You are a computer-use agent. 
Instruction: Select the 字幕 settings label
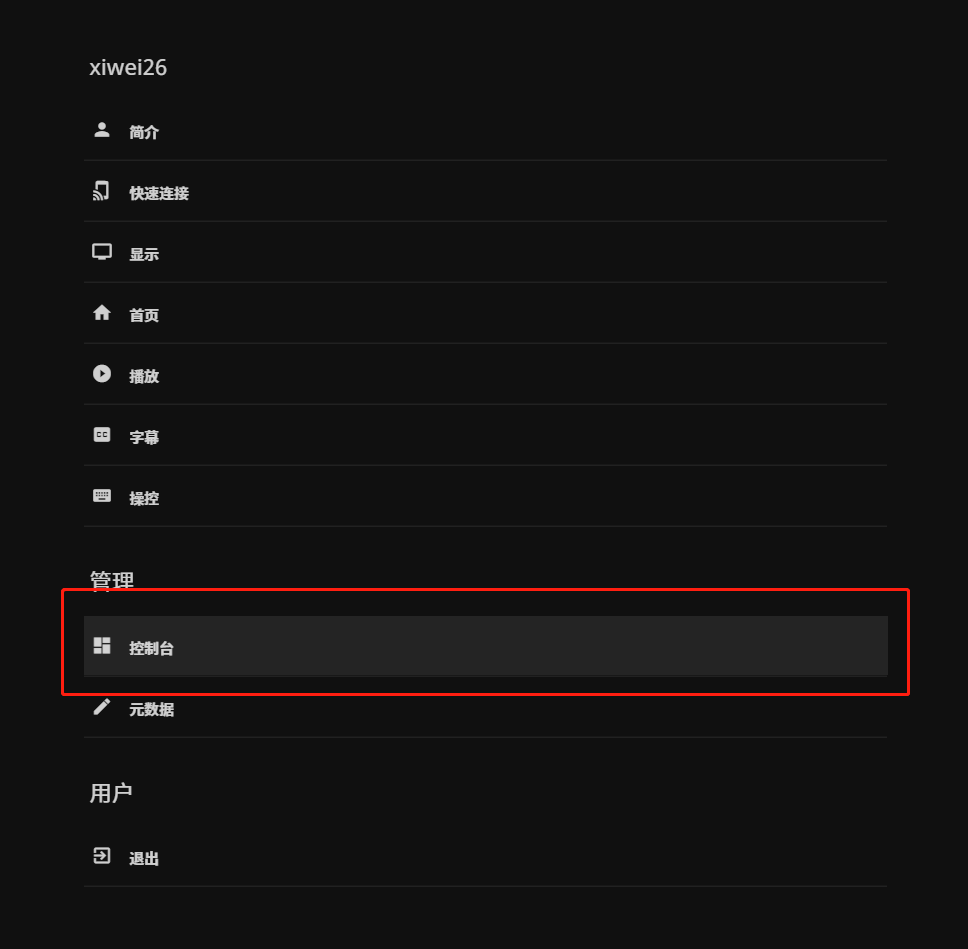pyautogui.click(x=144, y=437)
